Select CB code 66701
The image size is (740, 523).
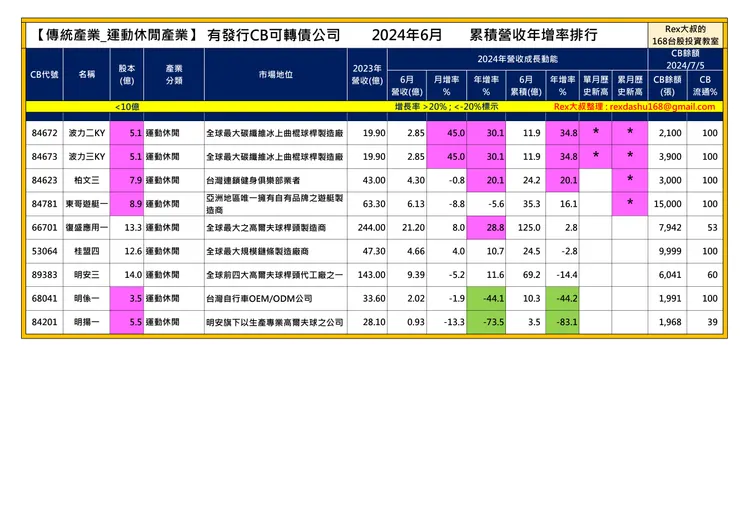tap(44, 228)
